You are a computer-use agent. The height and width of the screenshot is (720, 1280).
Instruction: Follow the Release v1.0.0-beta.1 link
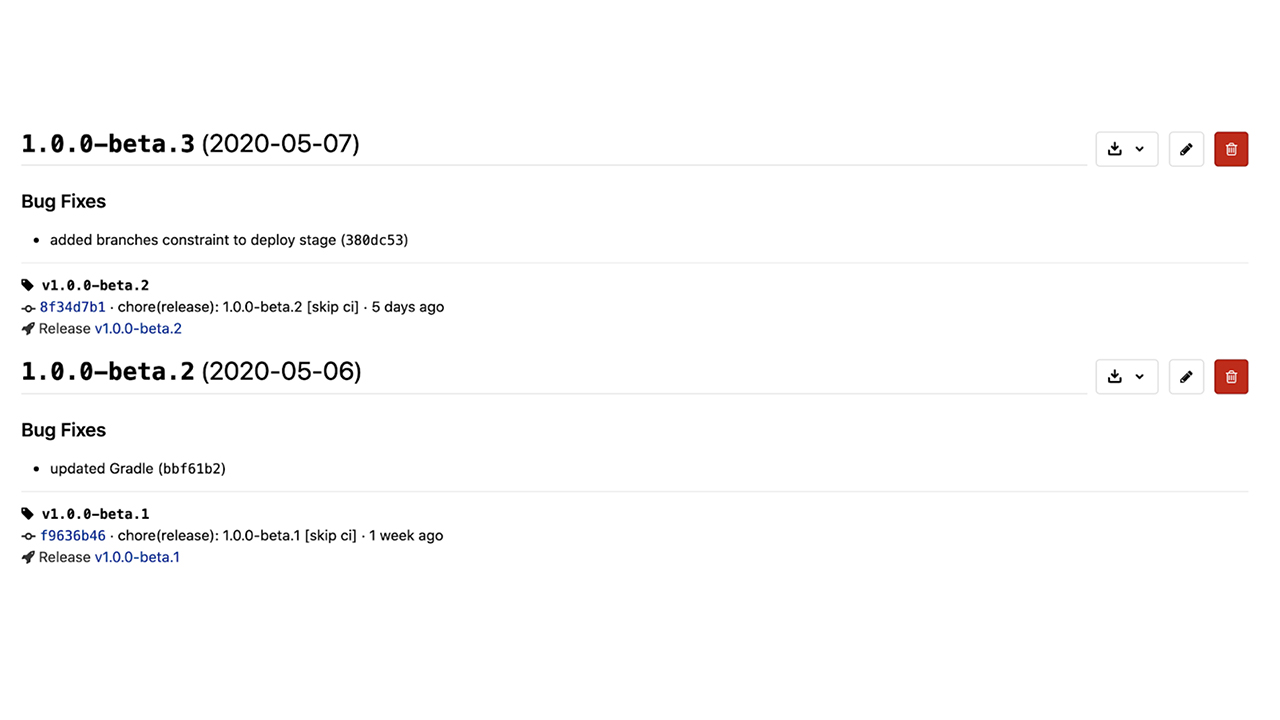pyautogui.click(x=137, y=557)
